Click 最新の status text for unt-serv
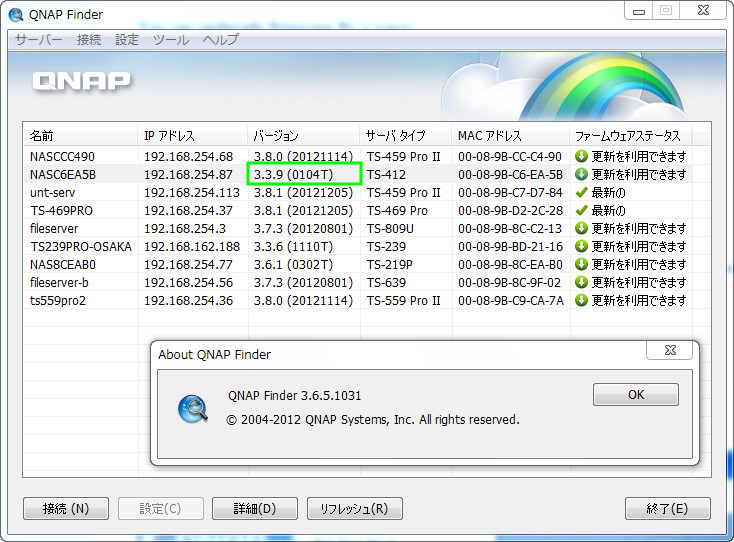The image size is (734, 542). pos(609,192)
